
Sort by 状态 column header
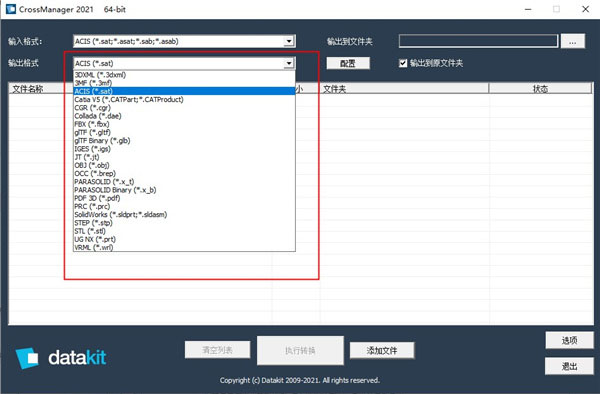tap(540, 89)
